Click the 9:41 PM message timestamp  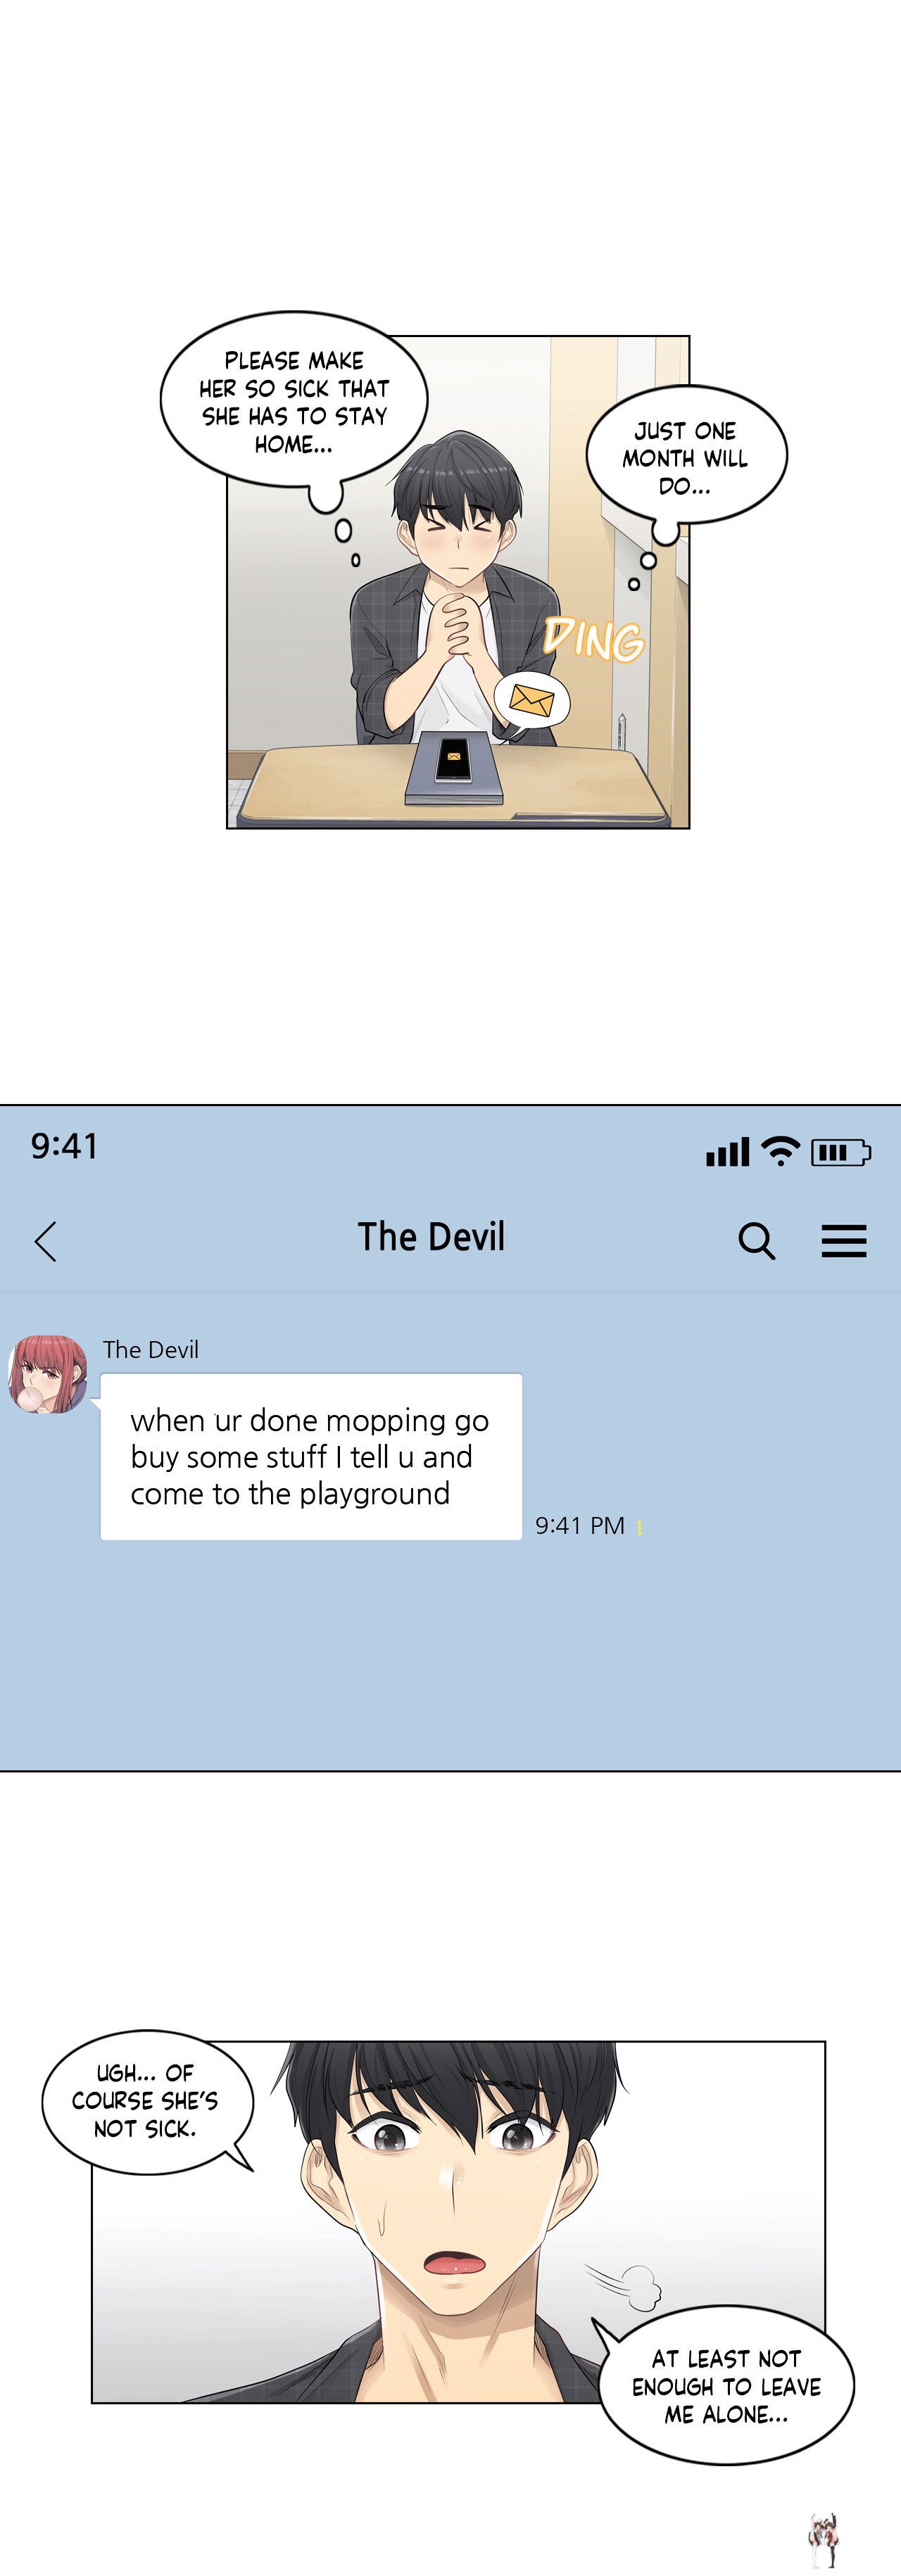pyautogui.click(x=580, y=1525)
